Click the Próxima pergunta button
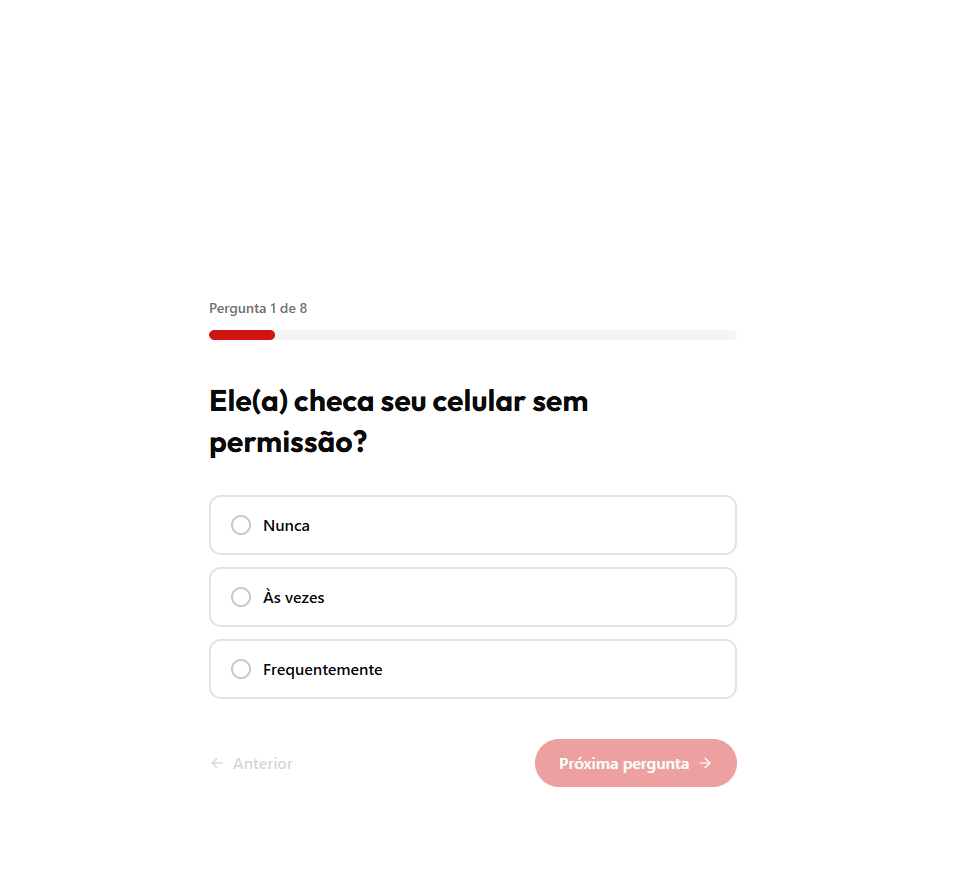The width and height of the screenshot is (980, 889). pos(636,763)
